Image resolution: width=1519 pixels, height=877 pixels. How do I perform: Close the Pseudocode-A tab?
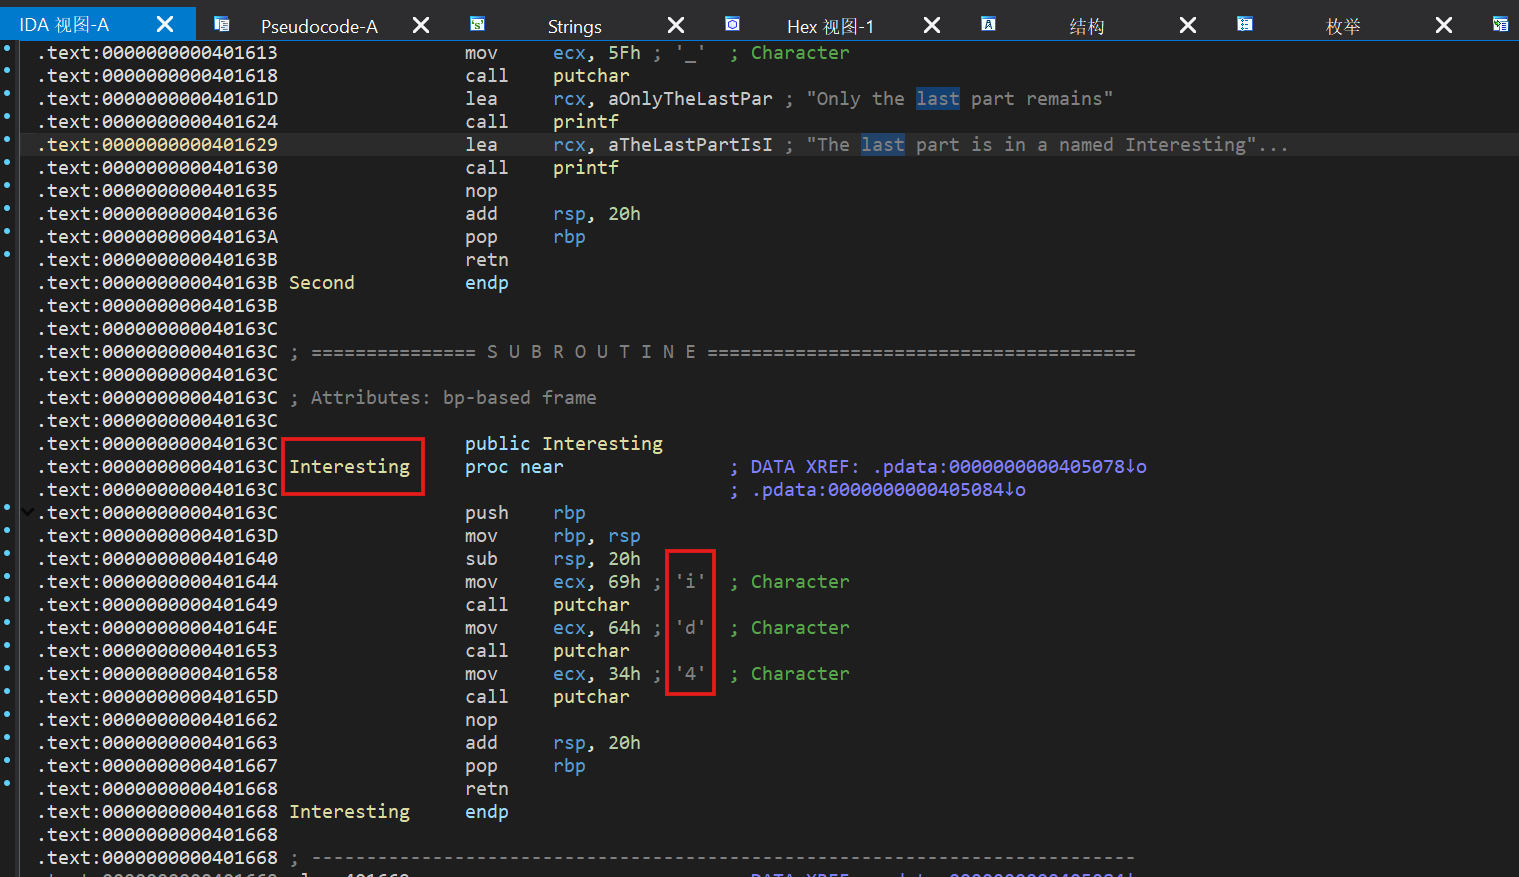421,25
